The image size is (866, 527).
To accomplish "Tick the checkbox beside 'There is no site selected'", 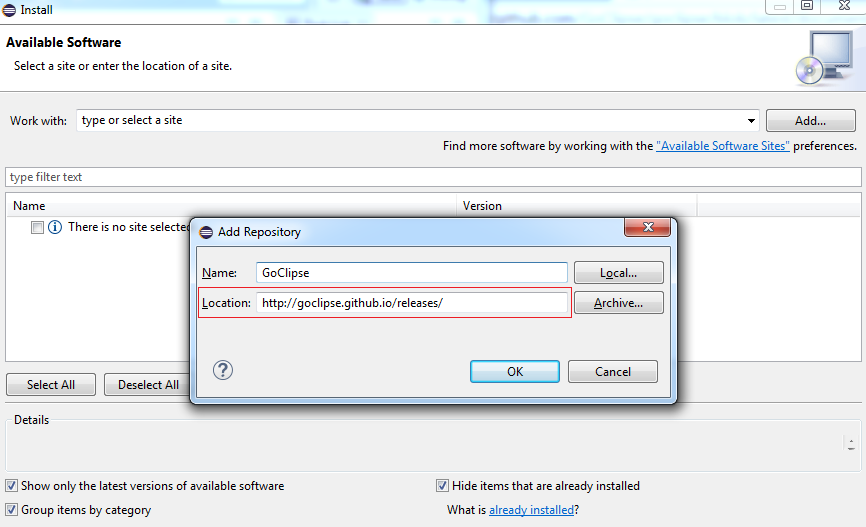I will coord(37,227).
